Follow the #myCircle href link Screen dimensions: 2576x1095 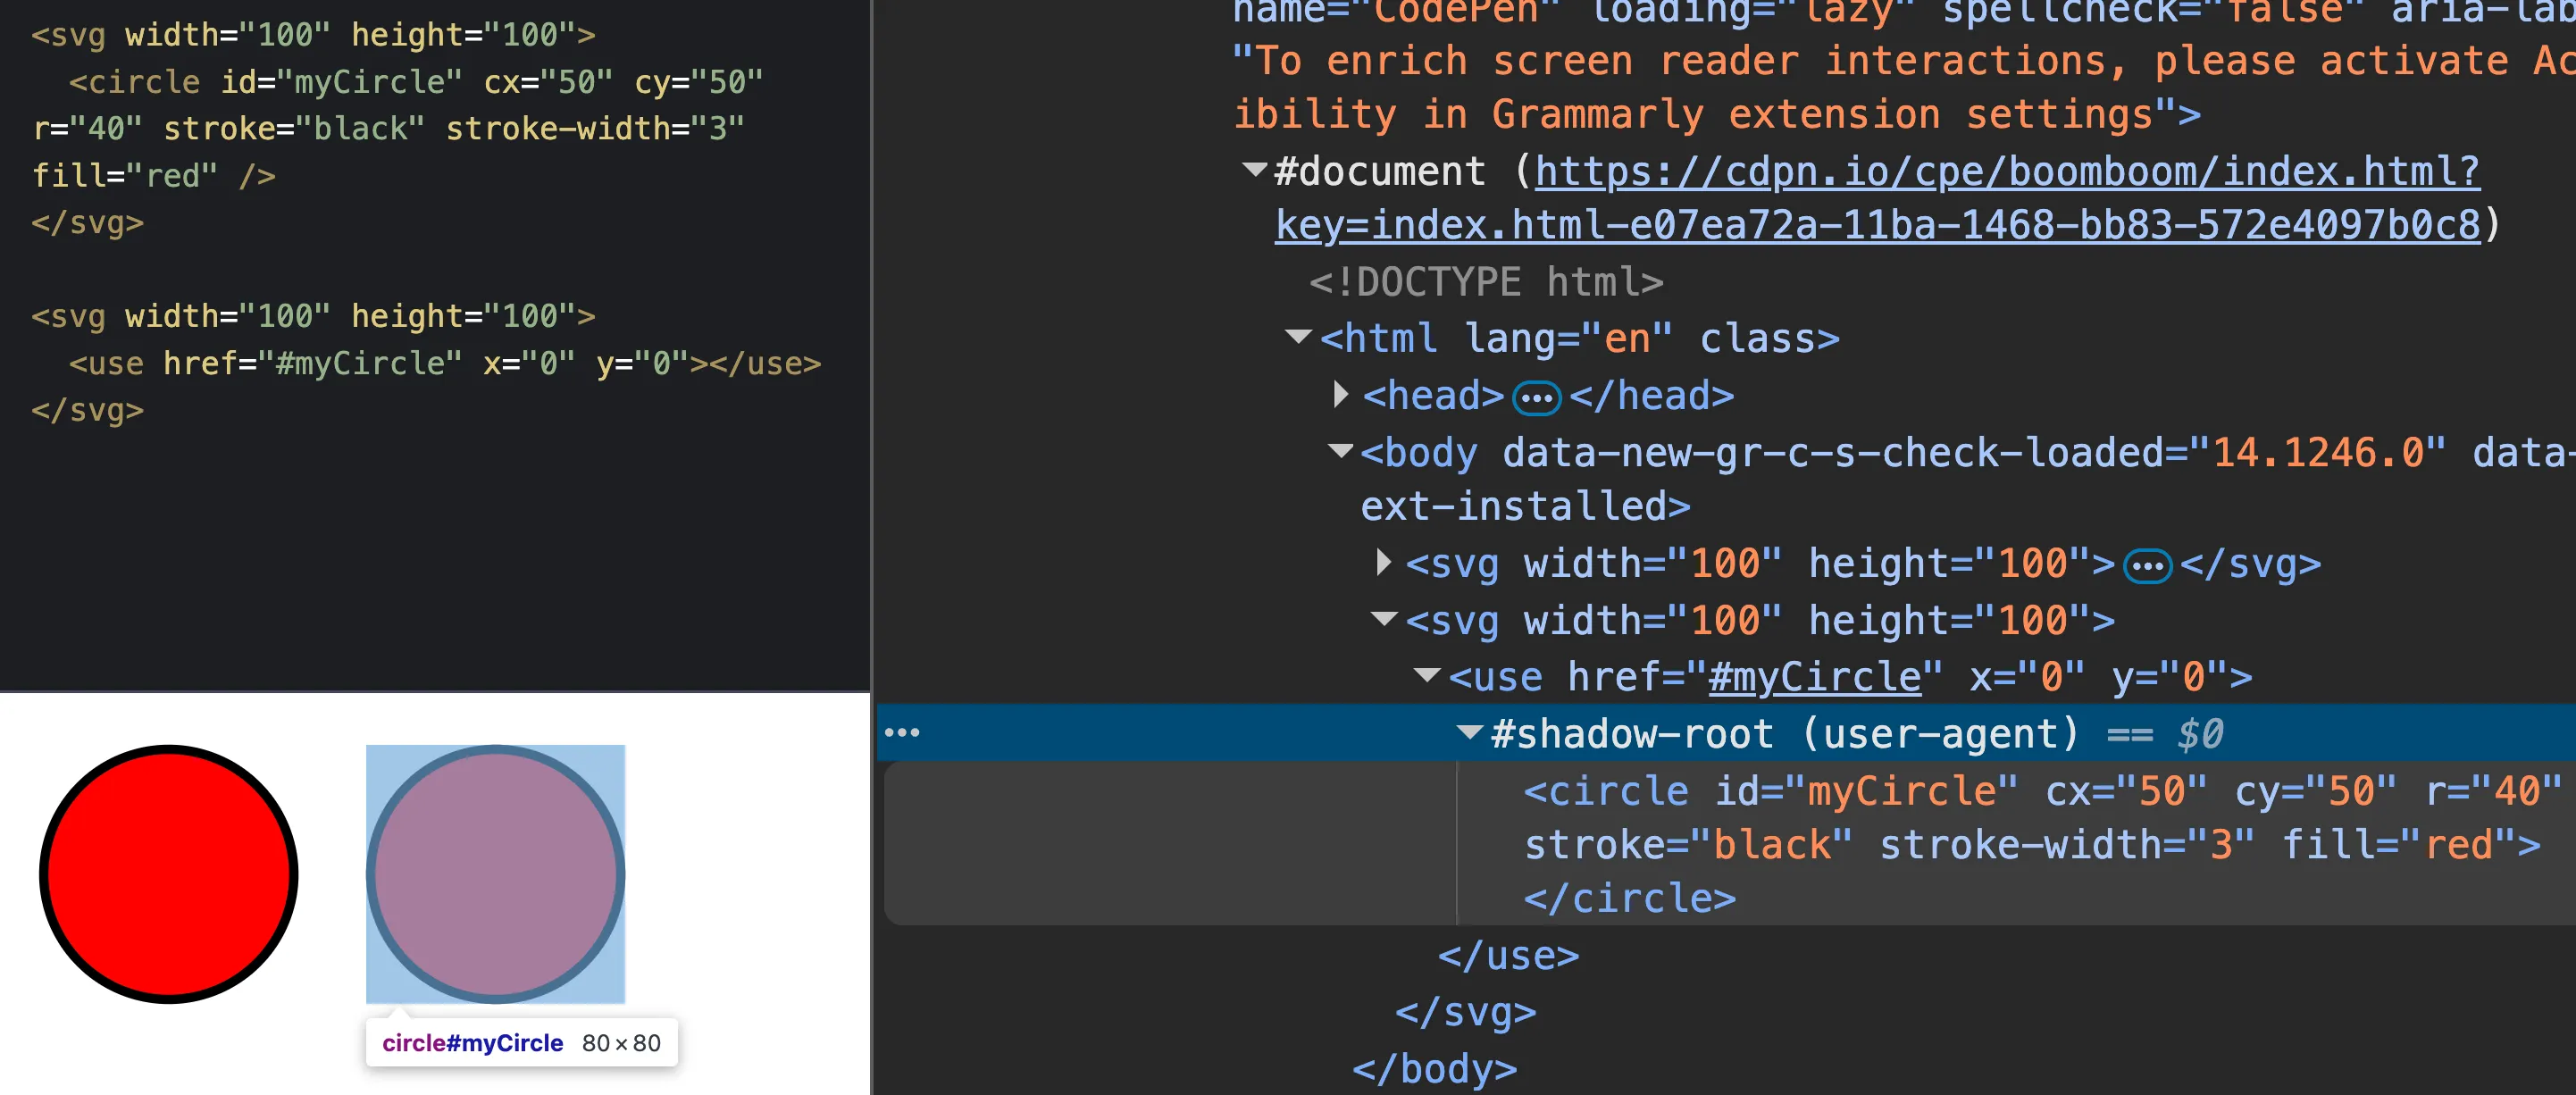(x=1815, y=677)
